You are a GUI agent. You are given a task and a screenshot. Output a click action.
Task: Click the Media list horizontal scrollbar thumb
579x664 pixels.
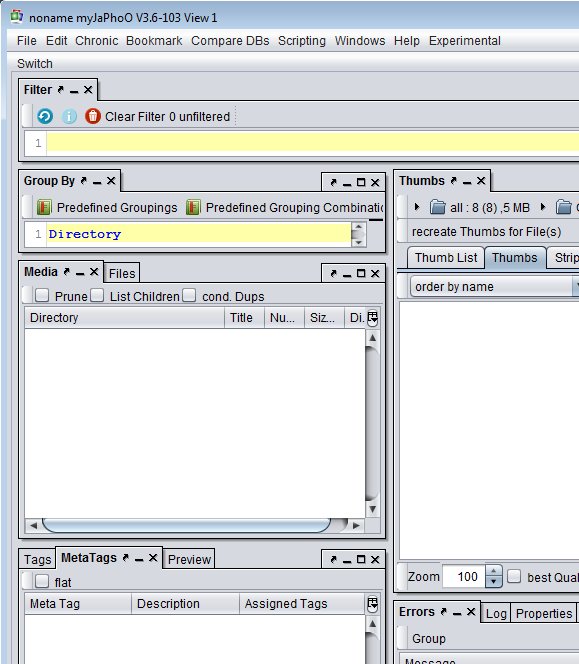[x=186, y=526]
